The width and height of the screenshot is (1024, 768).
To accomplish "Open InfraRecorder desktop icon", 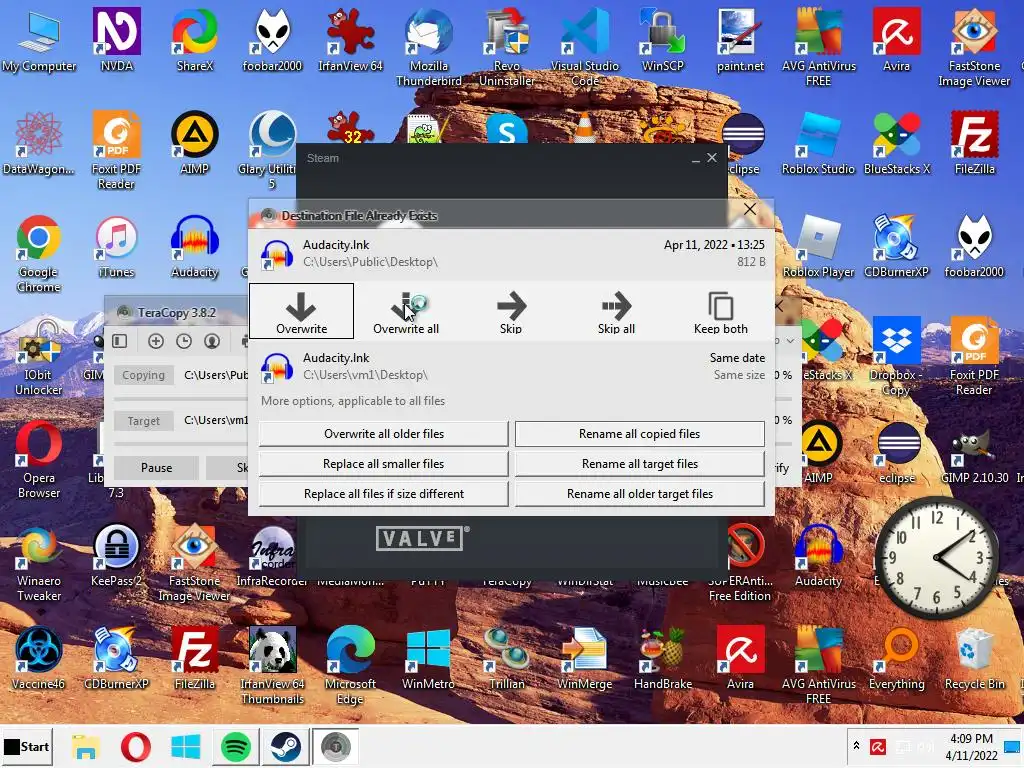I will pos(272,555).
